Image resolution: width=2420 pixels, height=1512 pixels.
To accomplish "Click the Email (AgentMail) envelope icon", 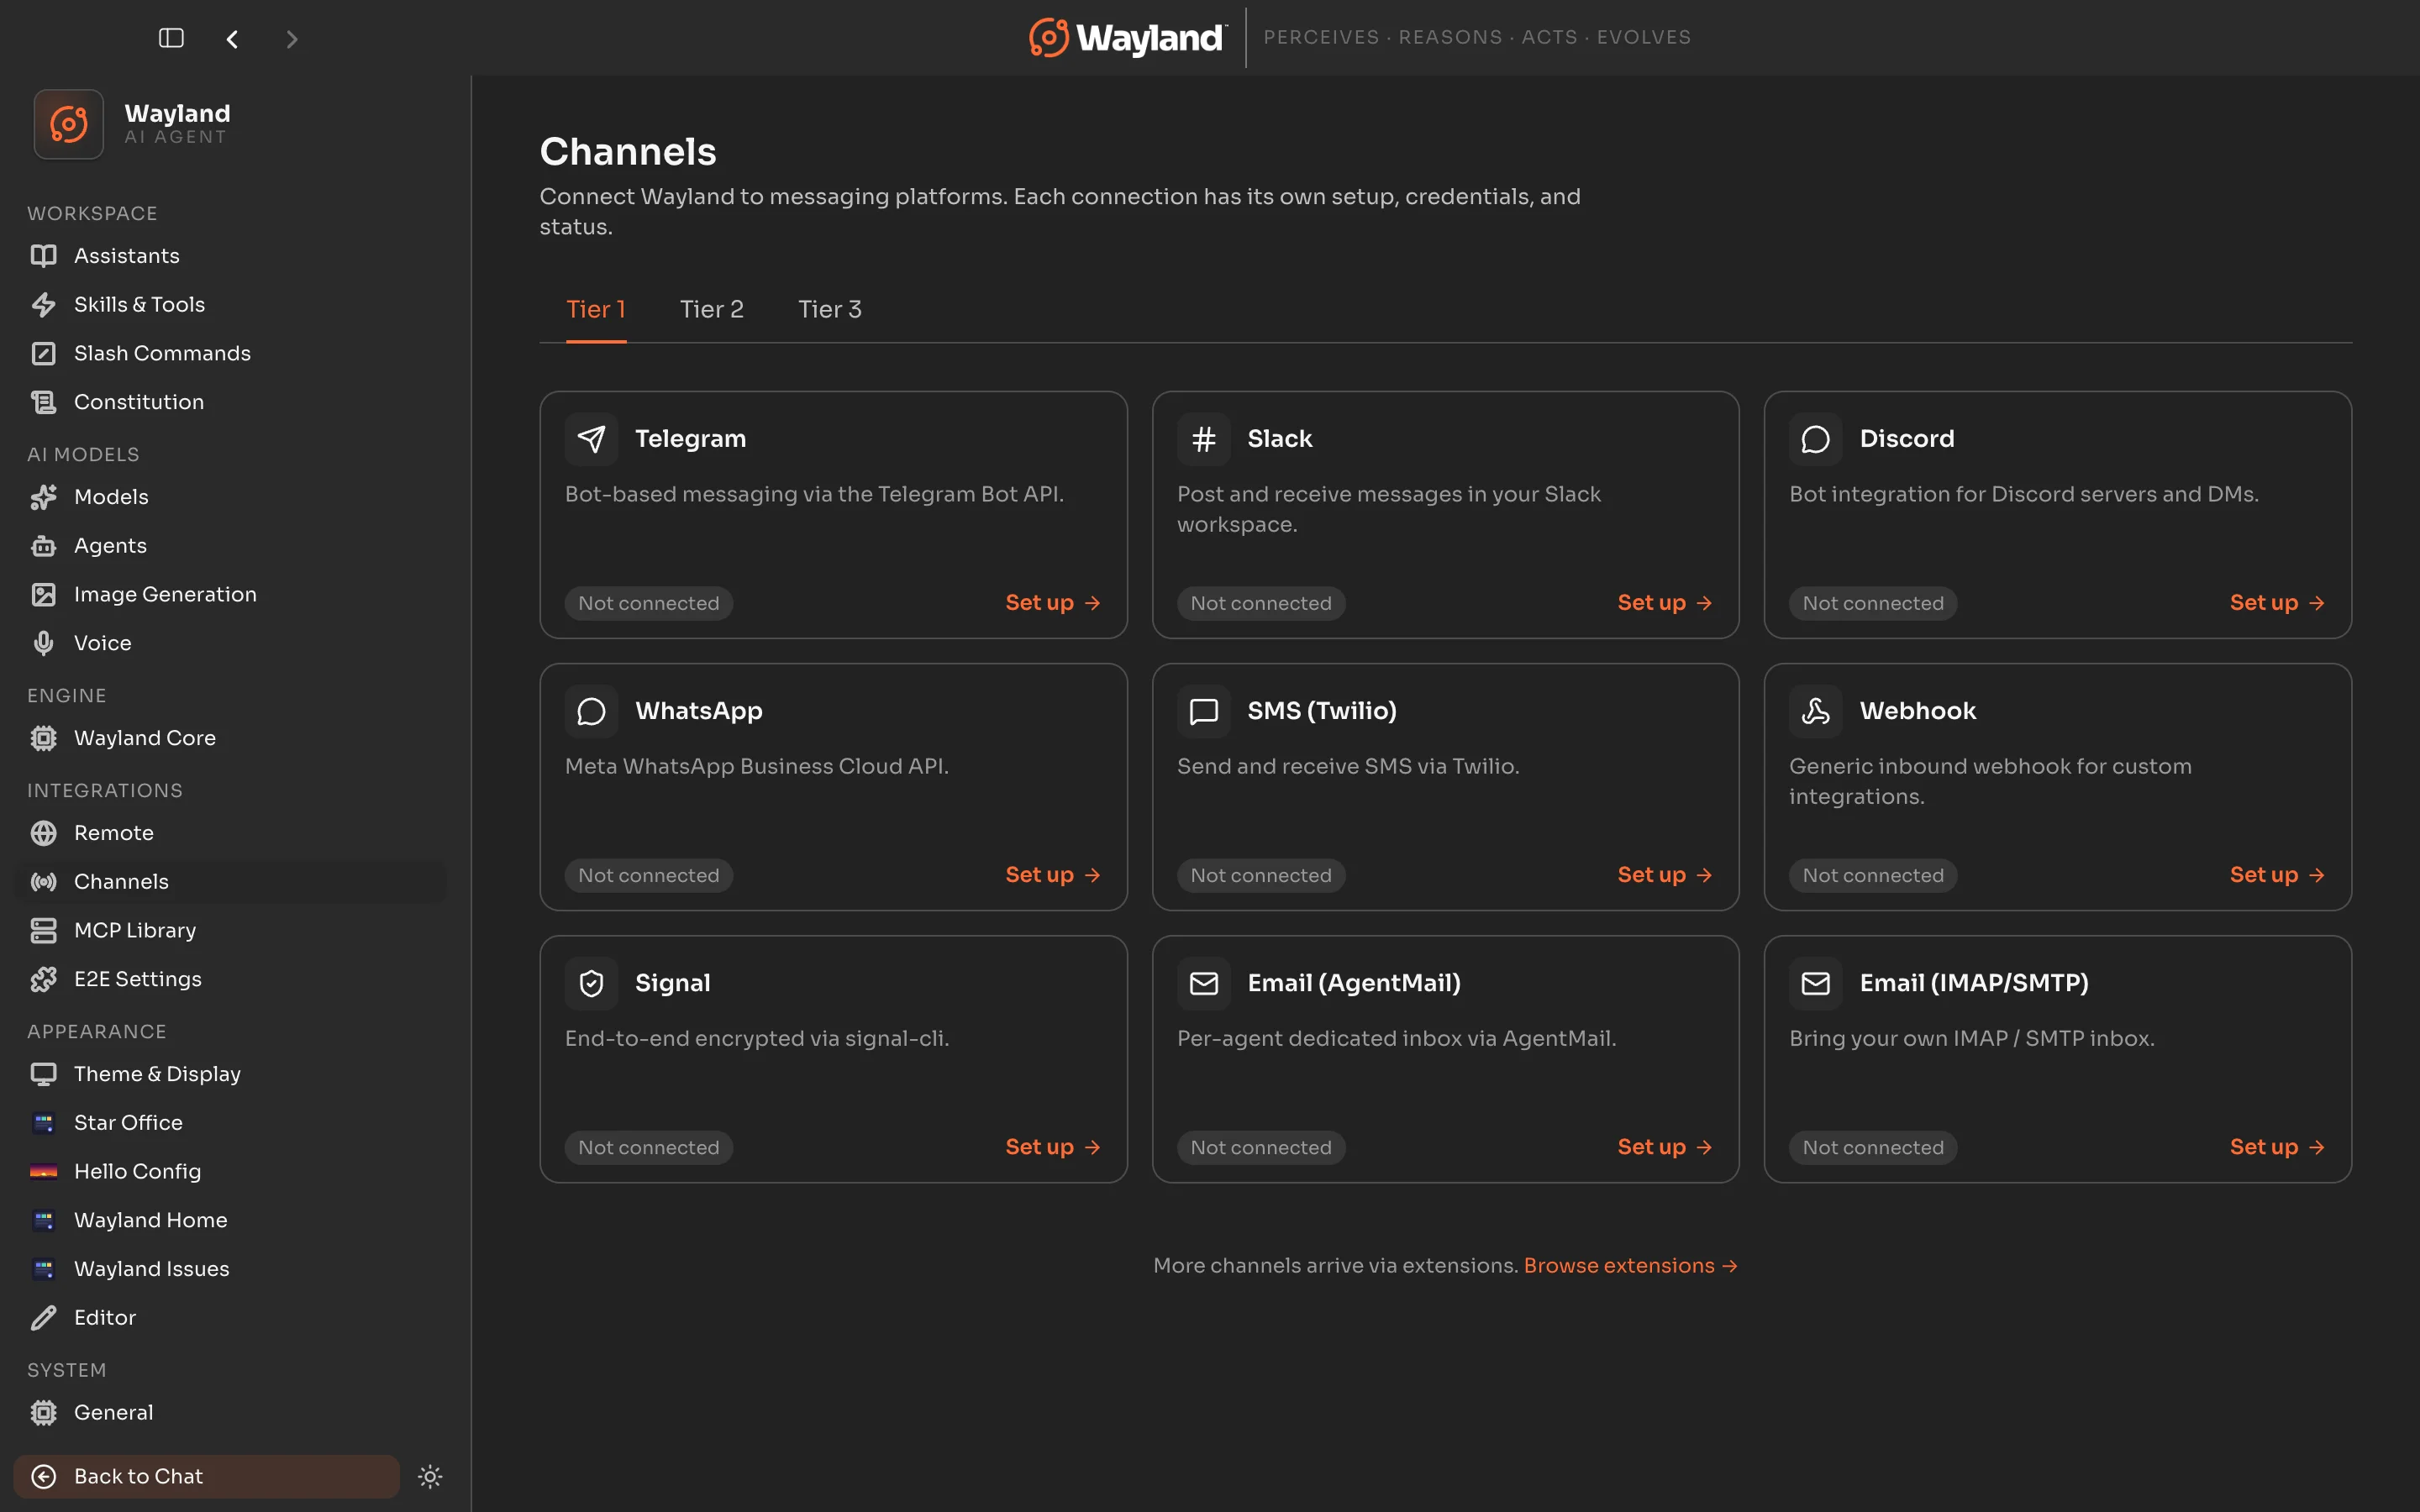I will 1203,983.
